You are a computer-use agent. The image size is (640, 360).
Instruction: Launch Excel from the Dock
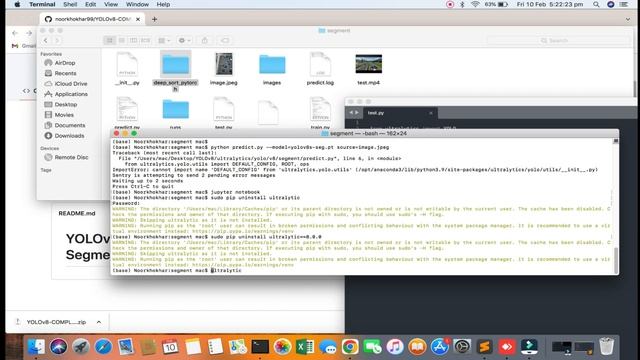305,347
